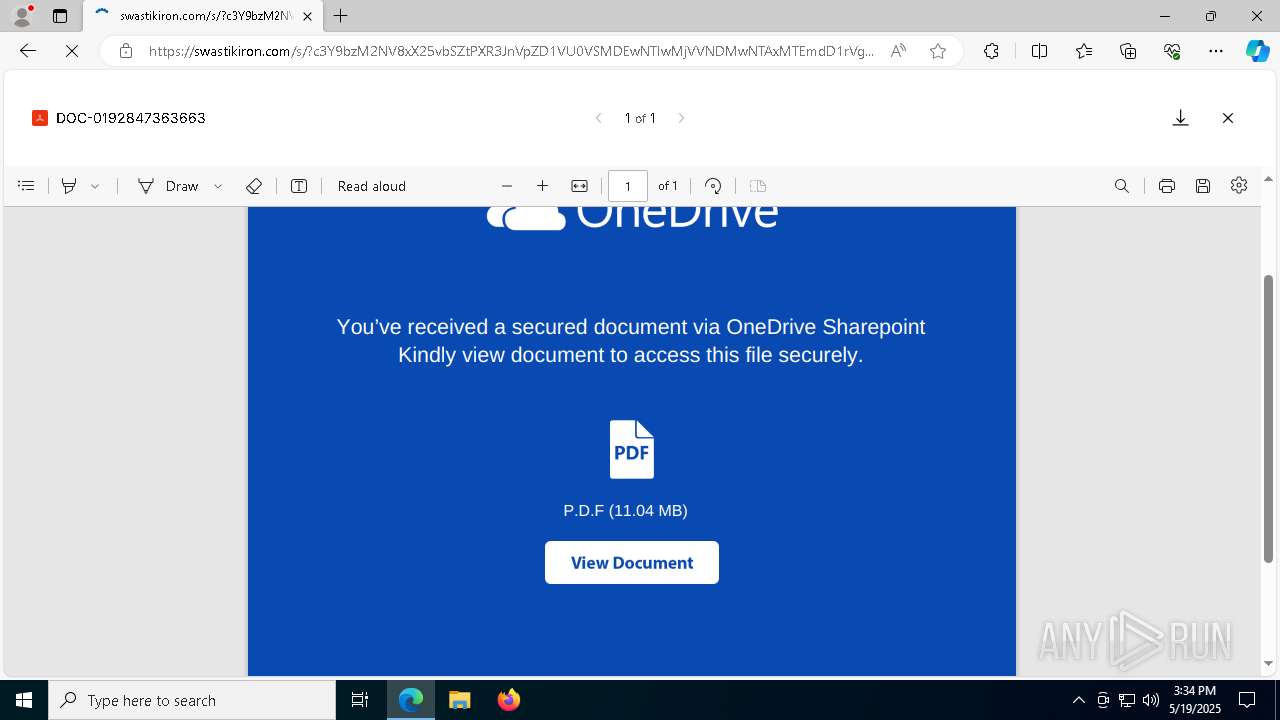The height and width of the screenshot is (720, 1280).
Task: Download DOC-0192847363663 file
Action: [x=1180, y=118]
